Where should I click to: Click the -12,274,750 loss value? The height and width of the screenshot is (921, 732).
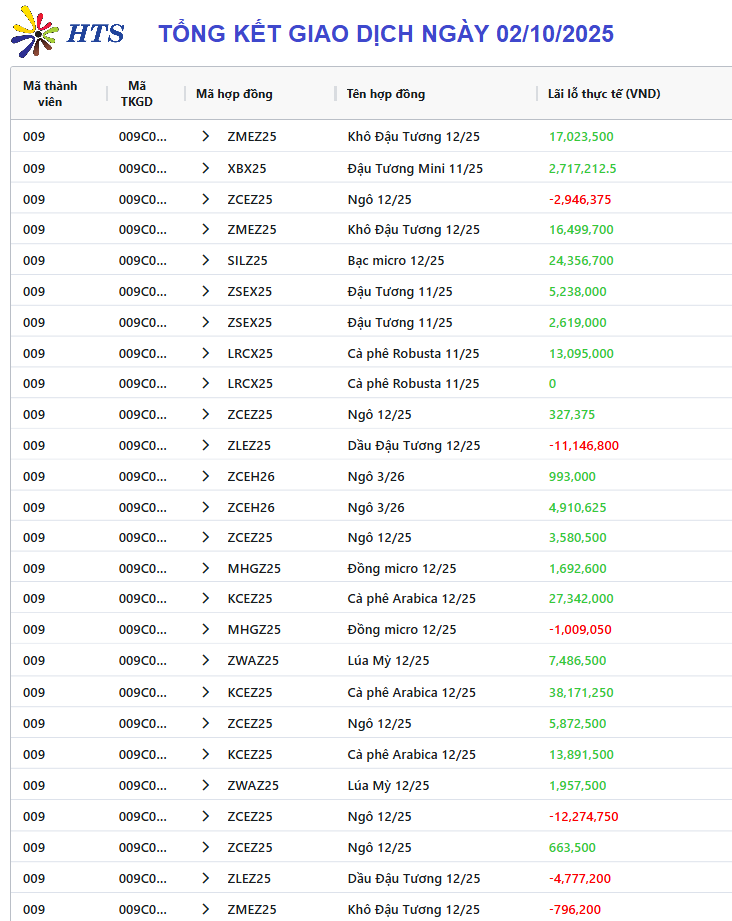pos(583,816)
